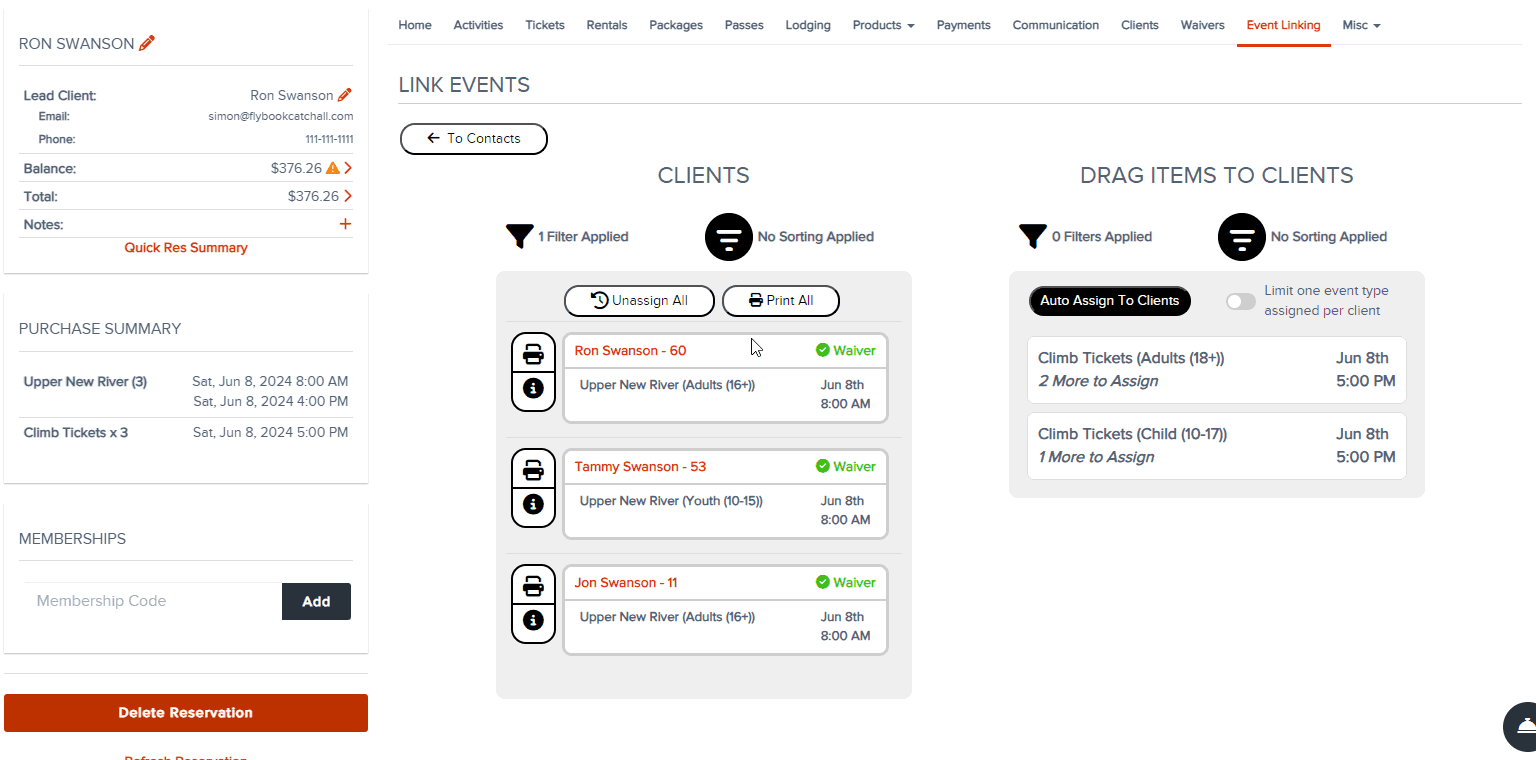This screenshot has width=1536, height=760.
Task: Add a note with the plus icon
Action: (x=346, y=224)
